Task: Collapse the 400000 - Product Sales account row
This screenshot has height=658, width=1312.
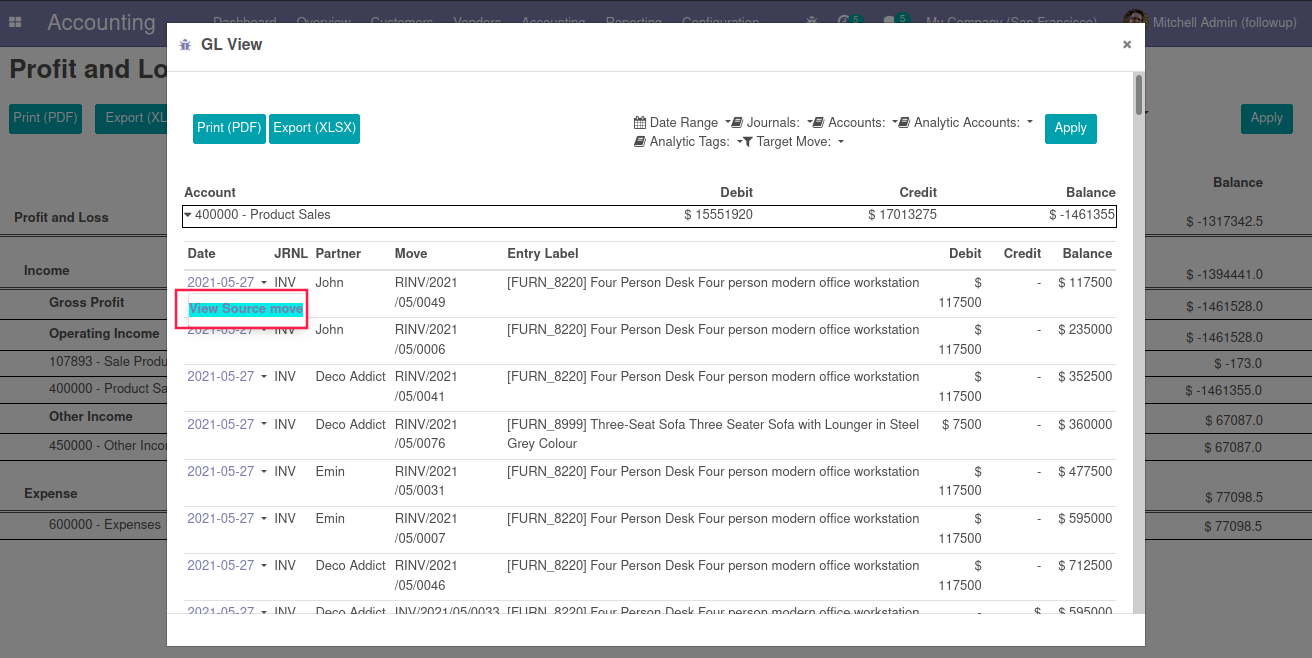Action: (x=188, y=215)
